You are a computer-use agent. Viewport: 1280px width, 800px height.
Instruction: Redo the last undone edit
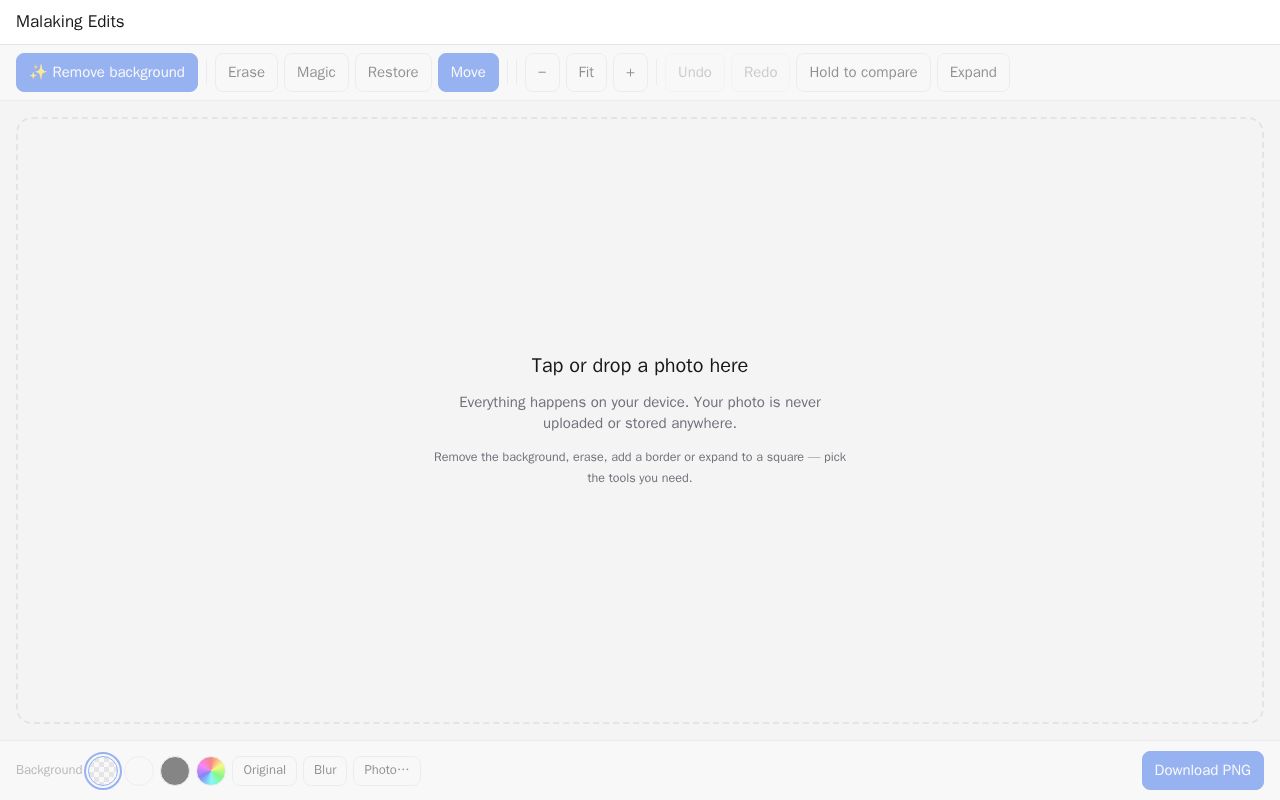point(760,72)
